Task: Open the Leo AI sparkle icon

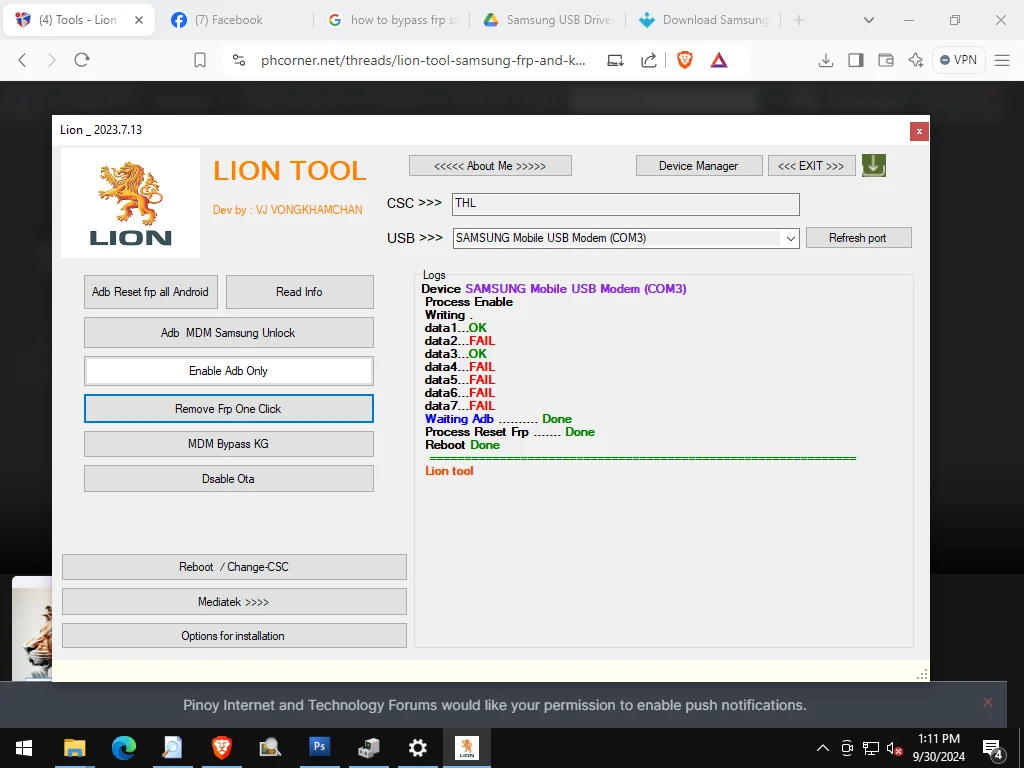Action: [x=916, y=60]
